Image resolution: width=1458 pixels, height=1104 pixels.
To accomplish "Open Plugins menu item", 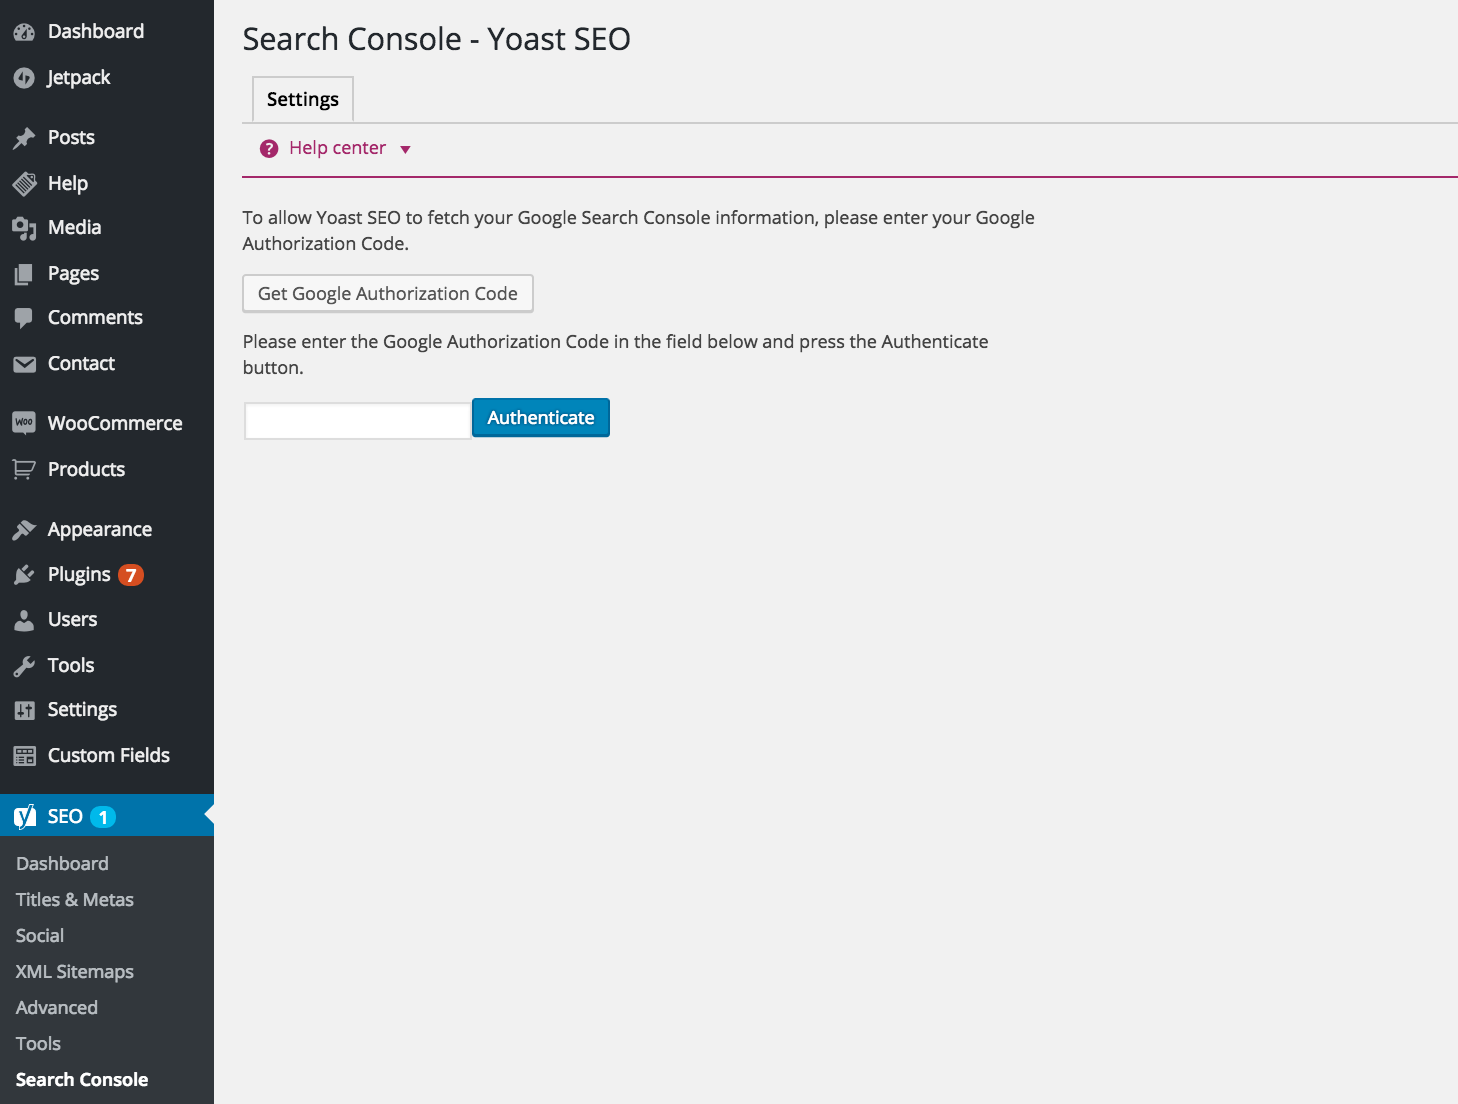I will pos(79,575).
